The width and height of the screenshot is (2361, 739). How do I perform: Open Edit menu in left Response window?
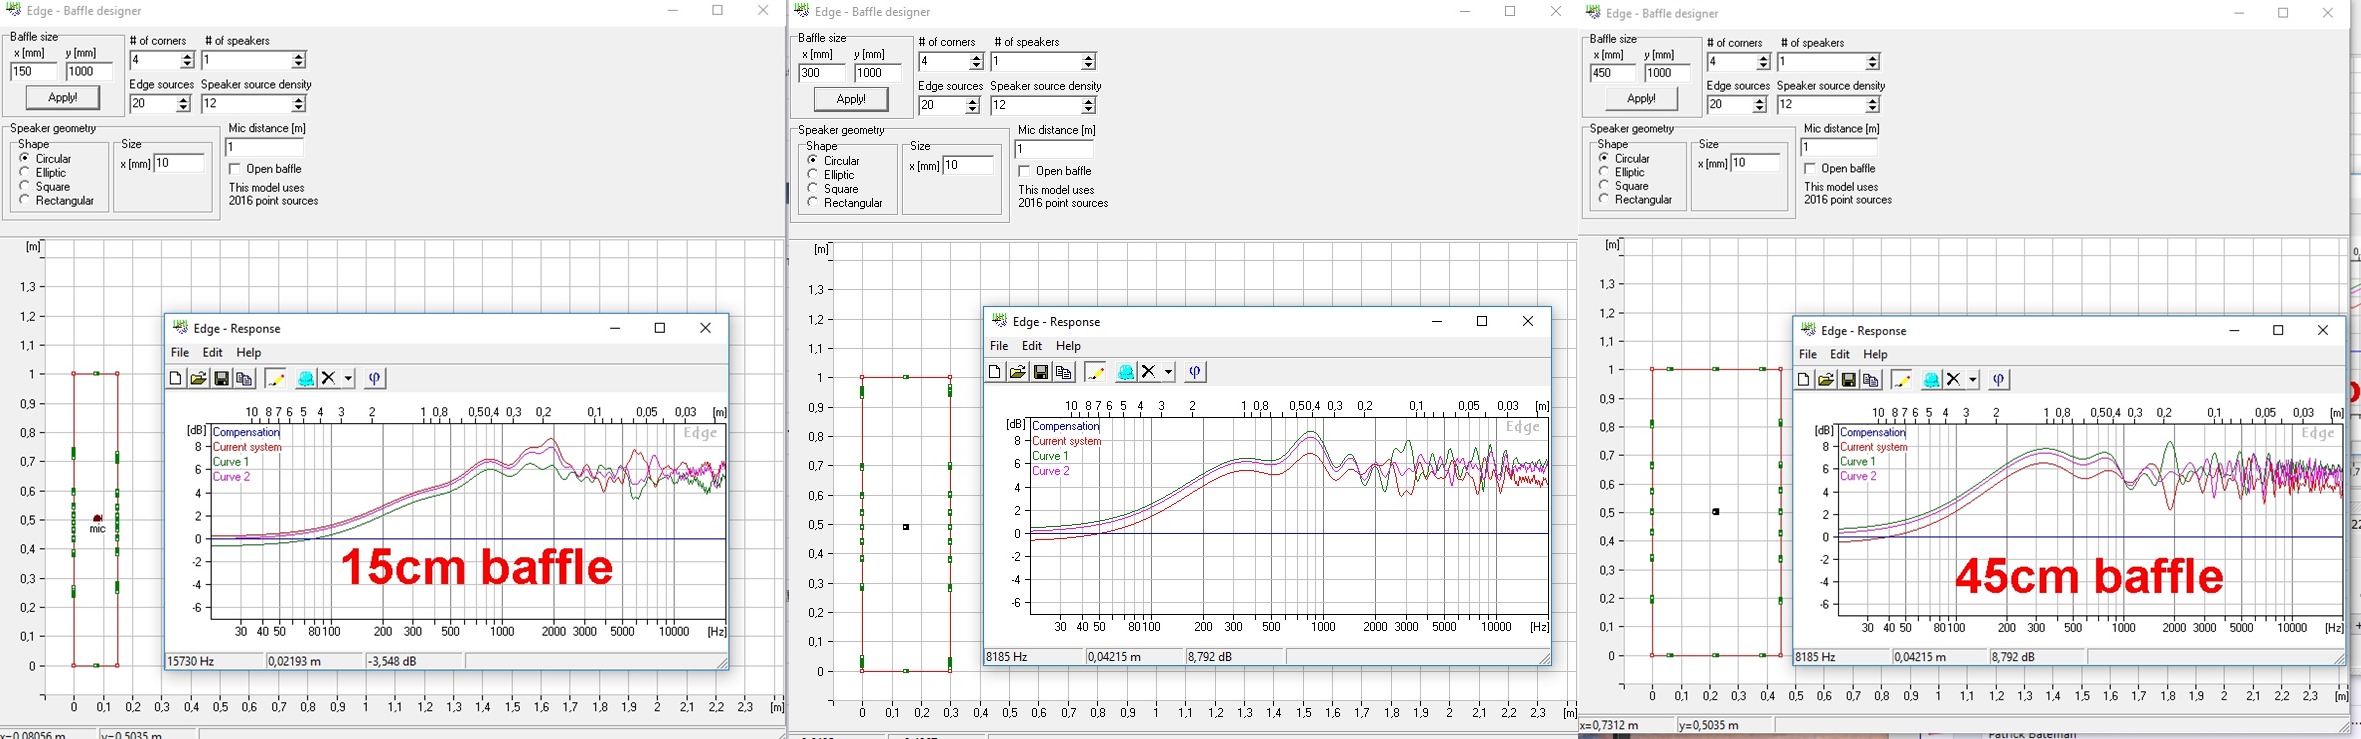point(213,353)
